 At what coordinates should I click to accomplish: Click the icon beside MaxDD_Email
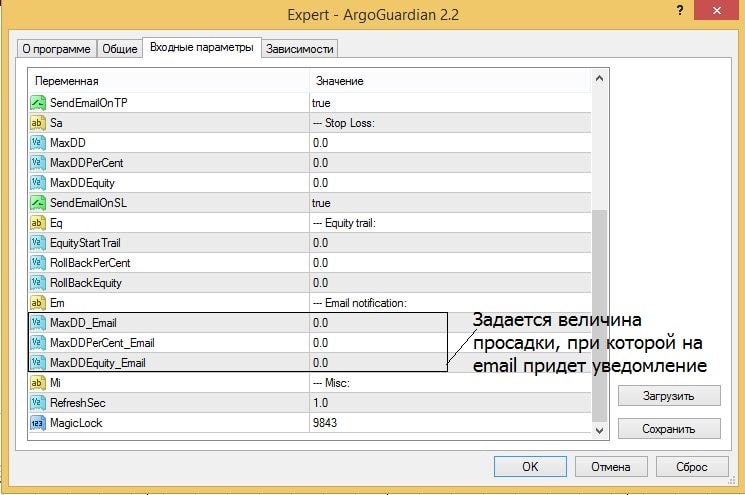(x=38, y=323)
